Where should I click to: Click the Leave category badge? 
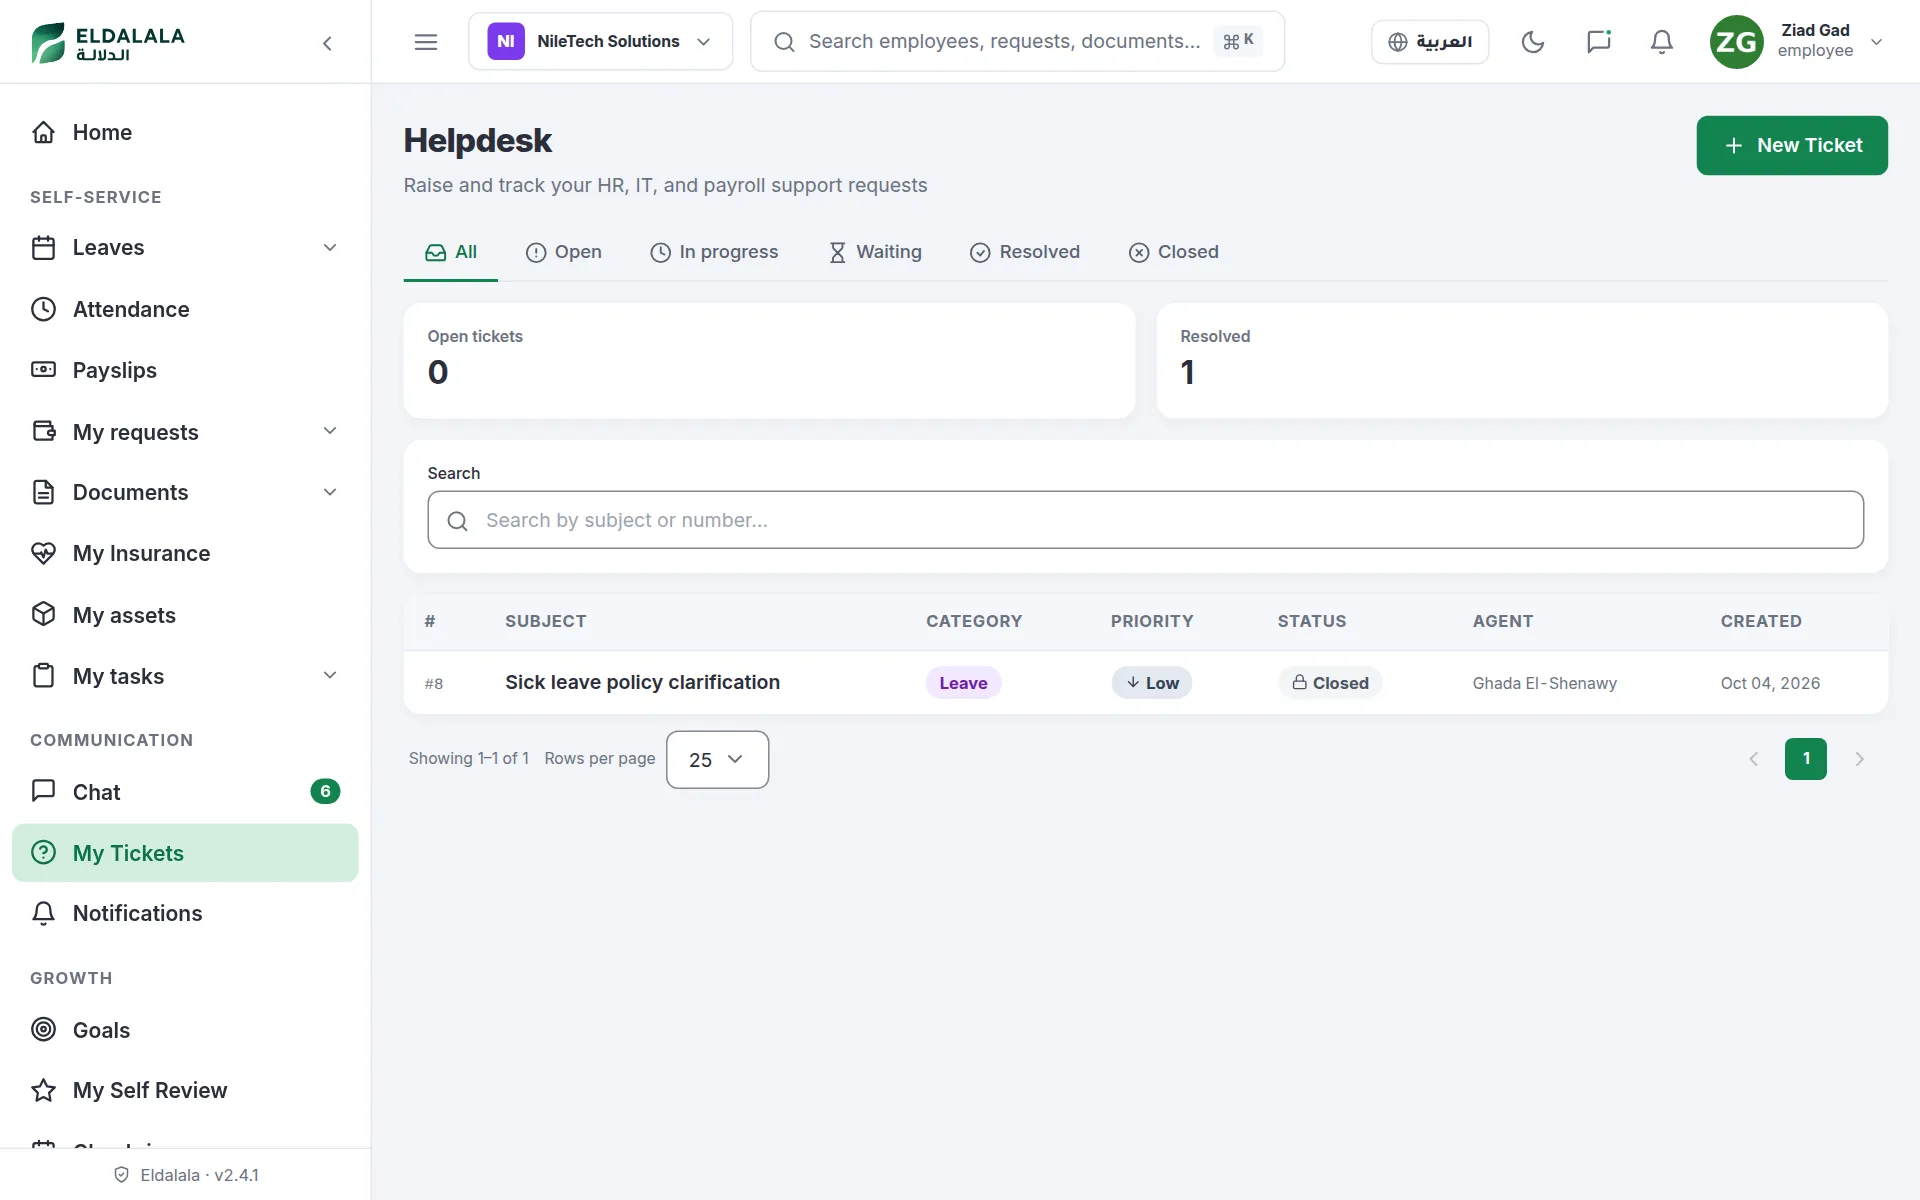click(x=963, y=683)
